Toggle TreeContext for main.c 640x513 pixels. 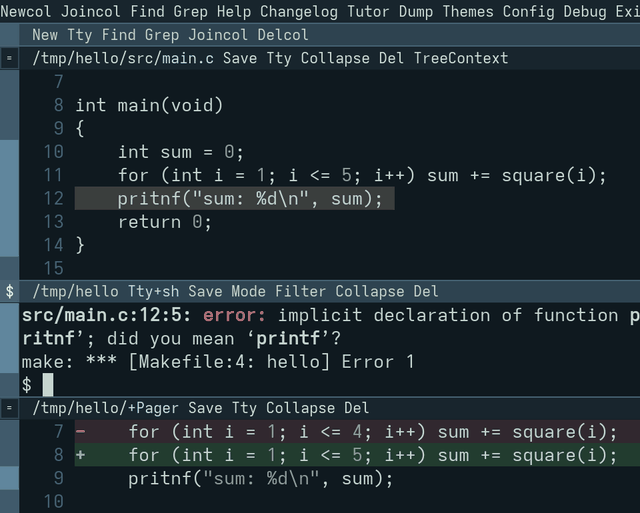pyautogui.click(x=461, y=58)
